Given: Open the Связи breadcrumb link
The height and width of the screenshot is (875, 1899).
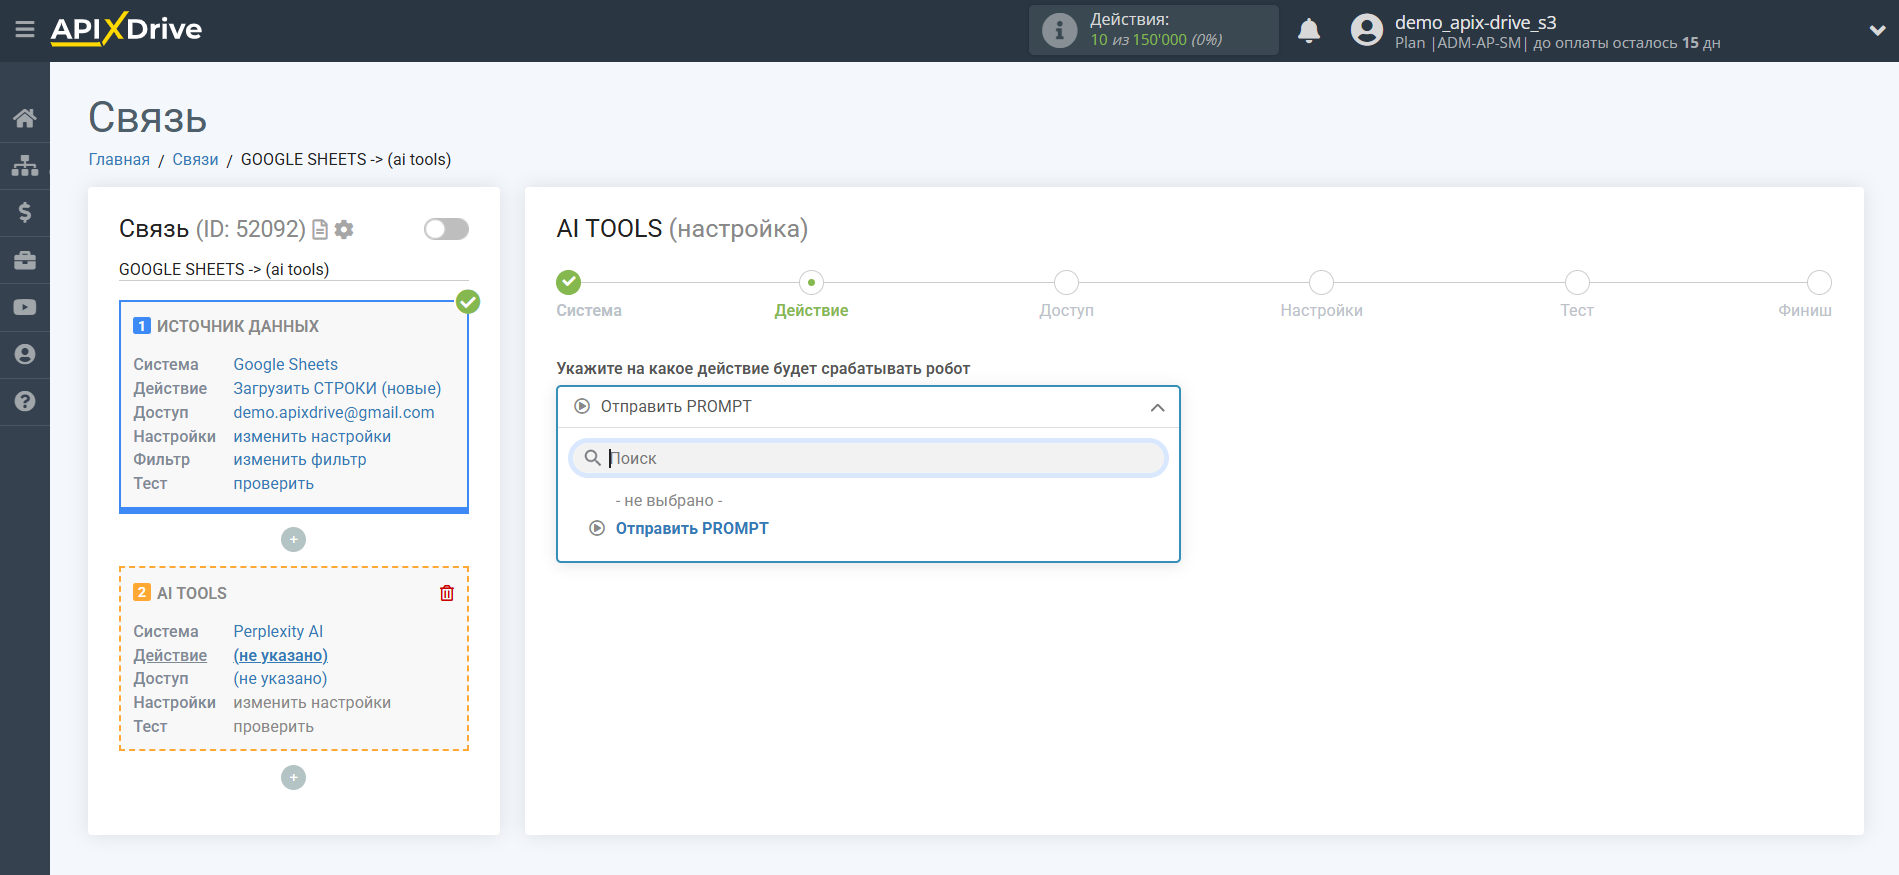Looking at the screenshot, I should point(195,159).
